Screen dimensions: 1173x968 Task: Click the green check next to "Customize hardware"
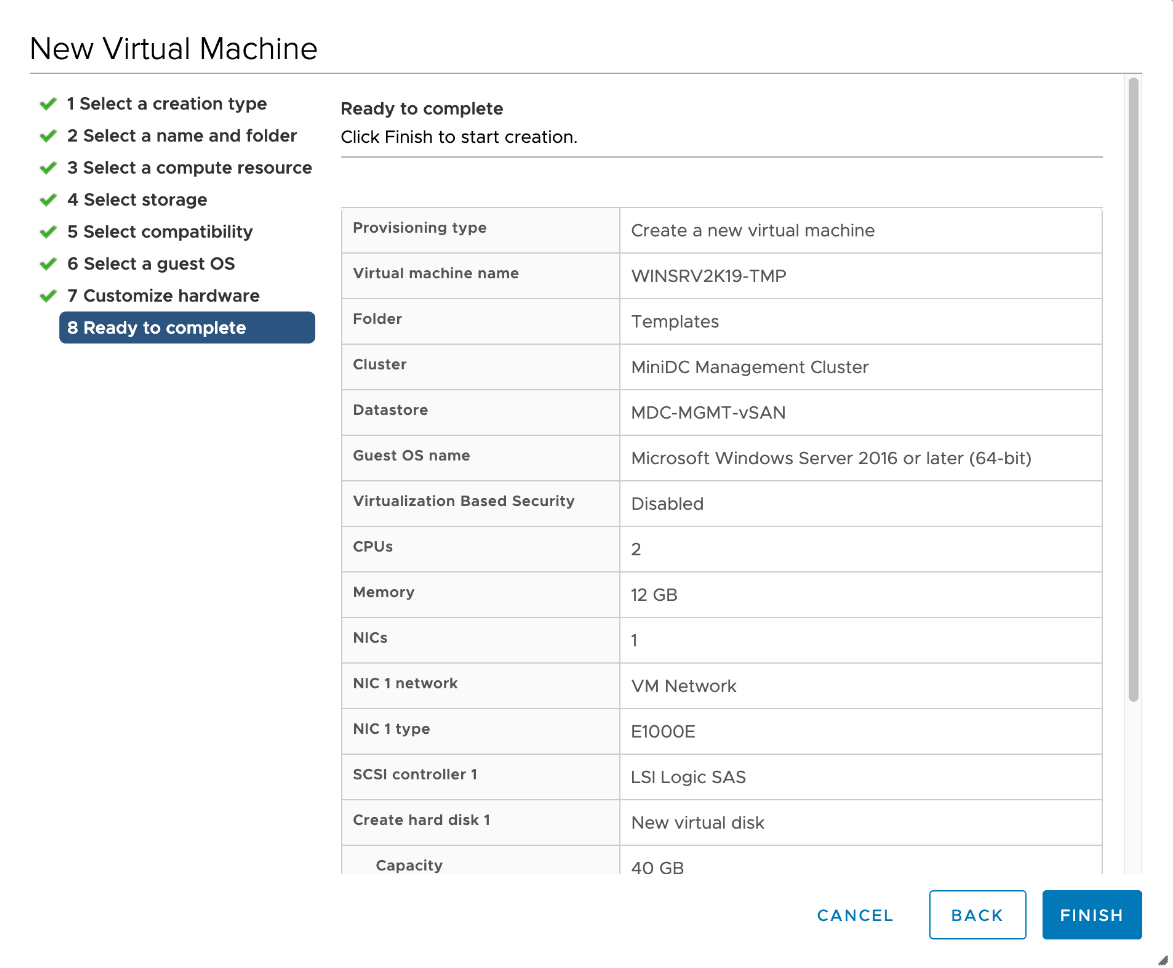(x=47, y=296)
